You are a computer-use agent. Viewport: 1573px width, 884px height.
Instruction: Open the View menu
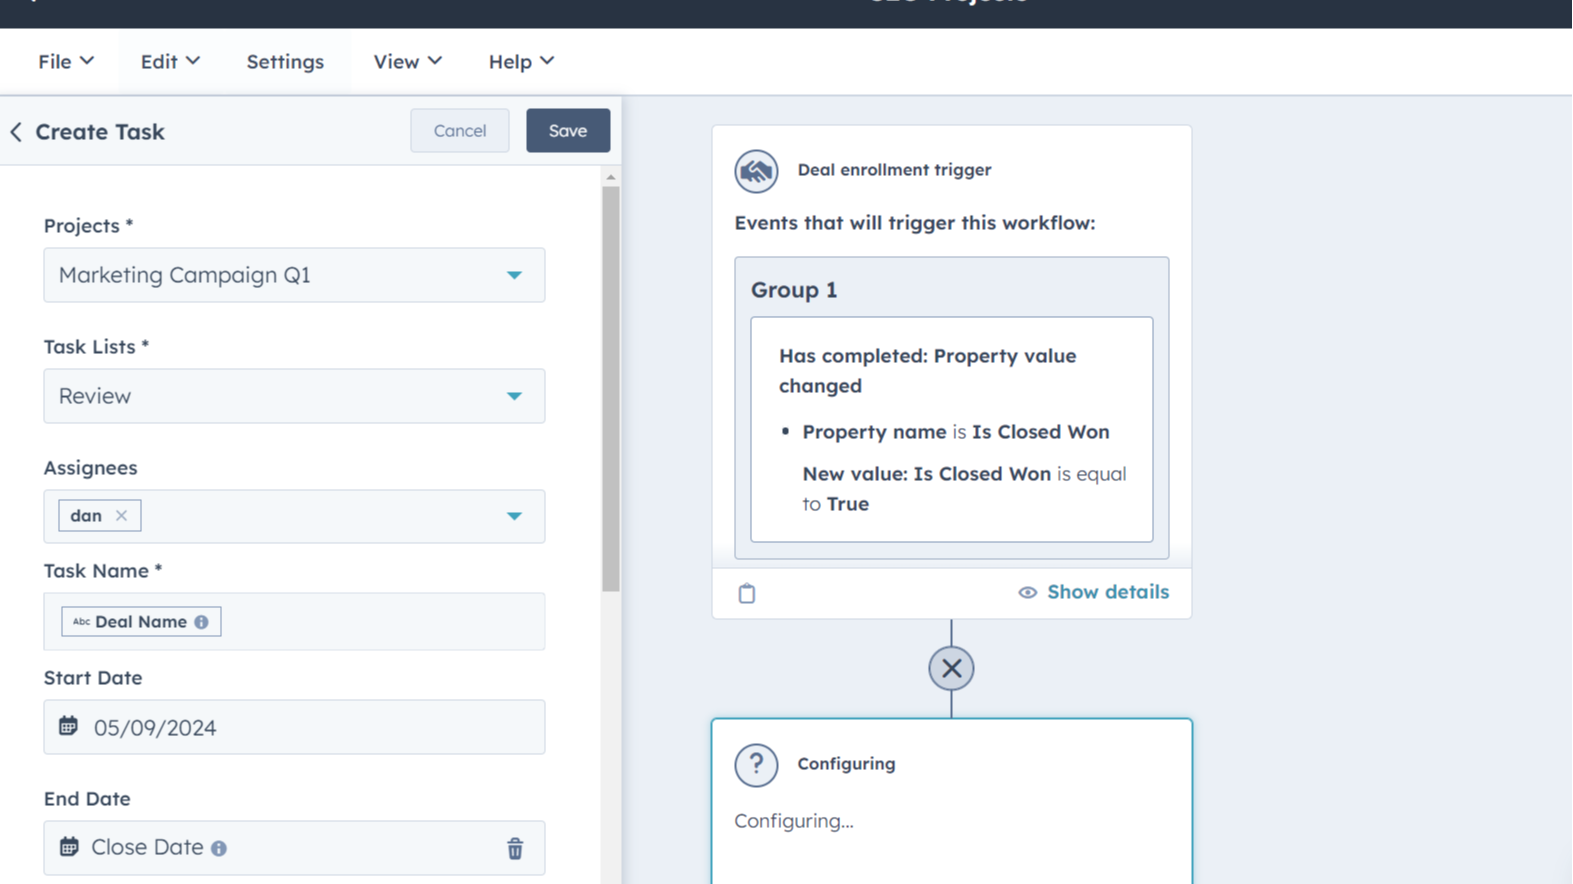(x=407, y=62)
